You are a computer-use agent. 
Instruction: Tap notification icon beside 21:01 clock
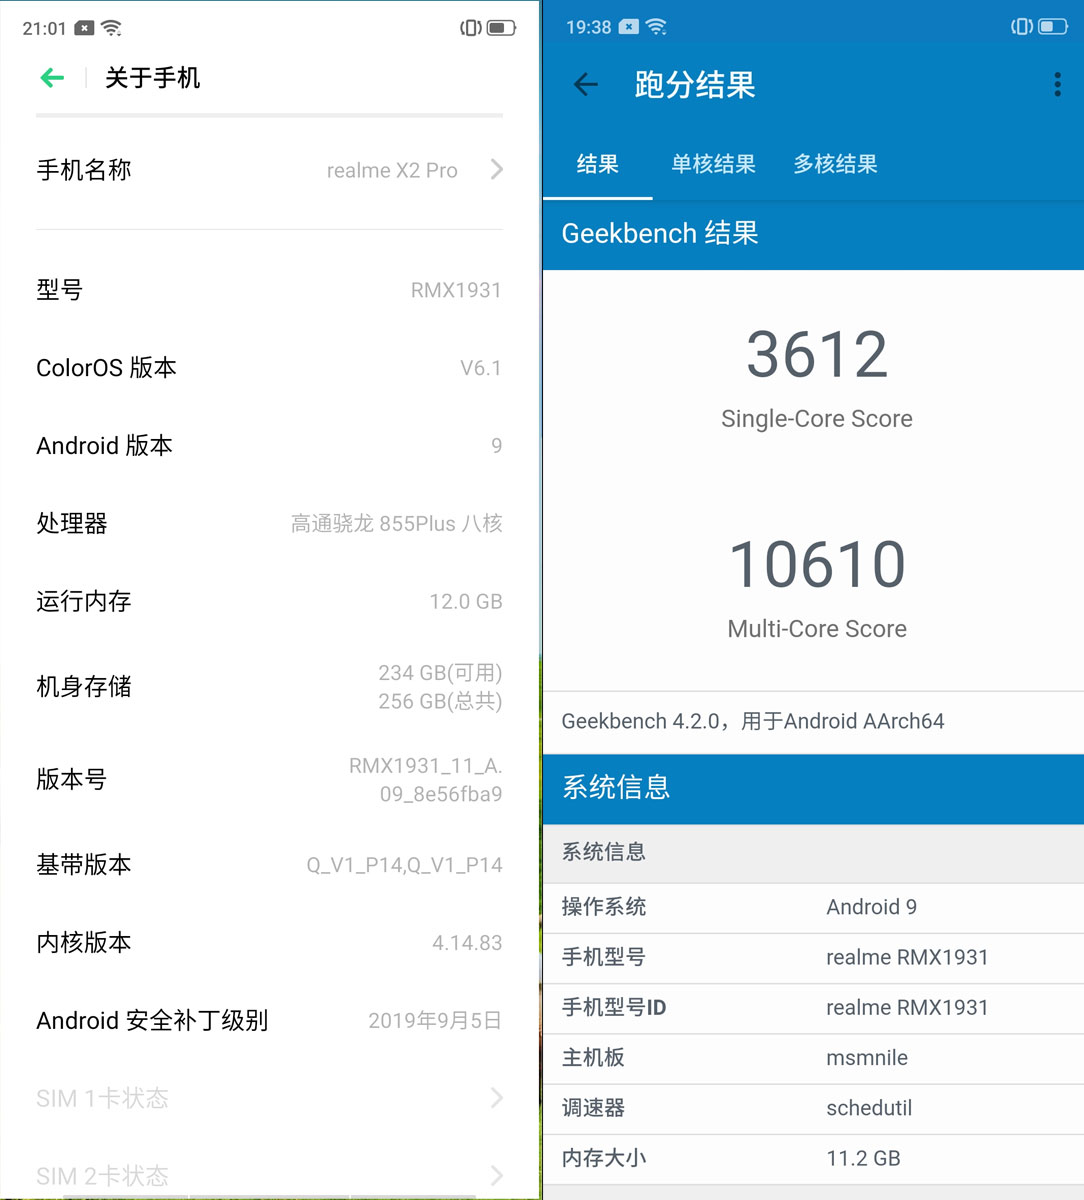(84, 28)
